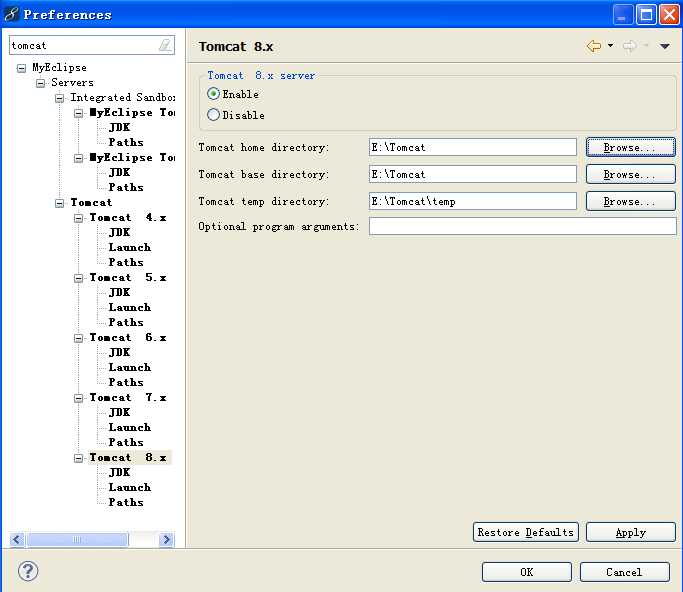Clear the tomcat filter text icon
Image resolution: width=683 pixels, height=592 pixels.
166,45
